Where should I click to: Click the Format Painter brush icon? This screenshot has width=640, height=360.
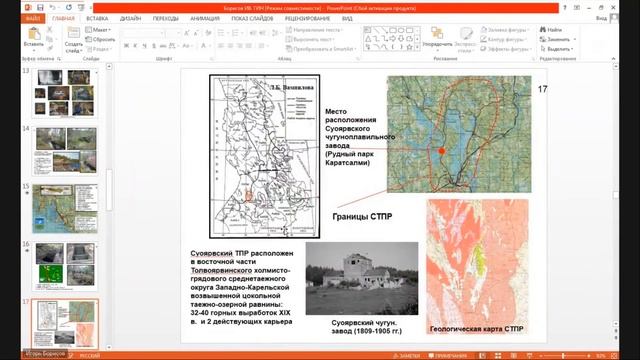point(49,49)
